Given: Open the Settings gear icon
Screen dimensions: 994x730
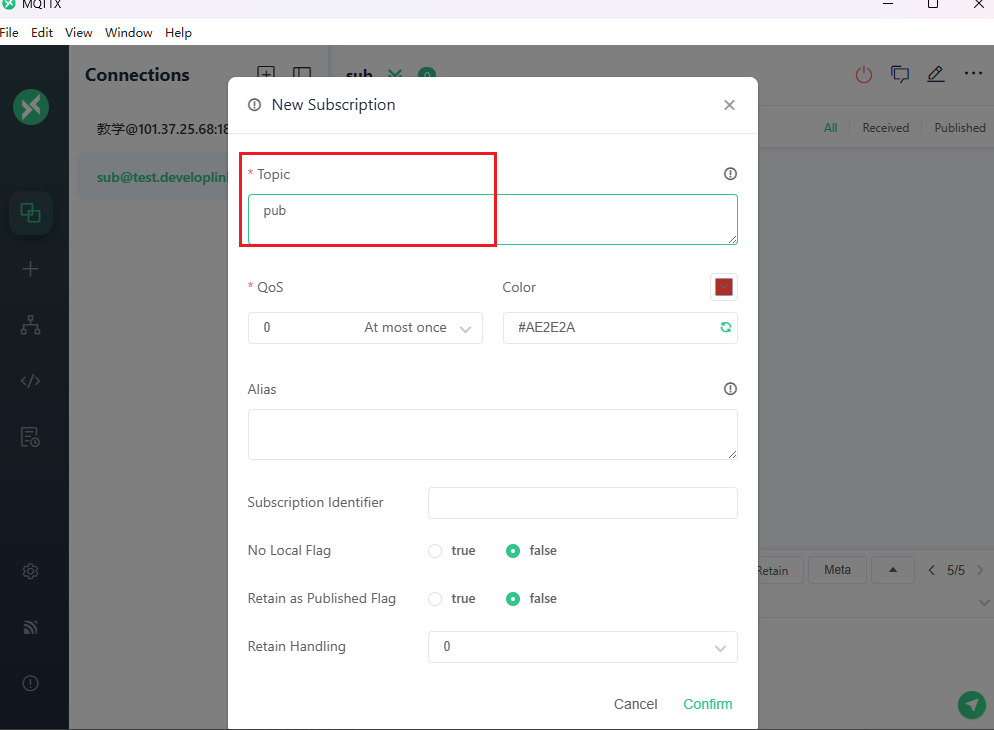Looking at the screenshot, I should point(31,572).
